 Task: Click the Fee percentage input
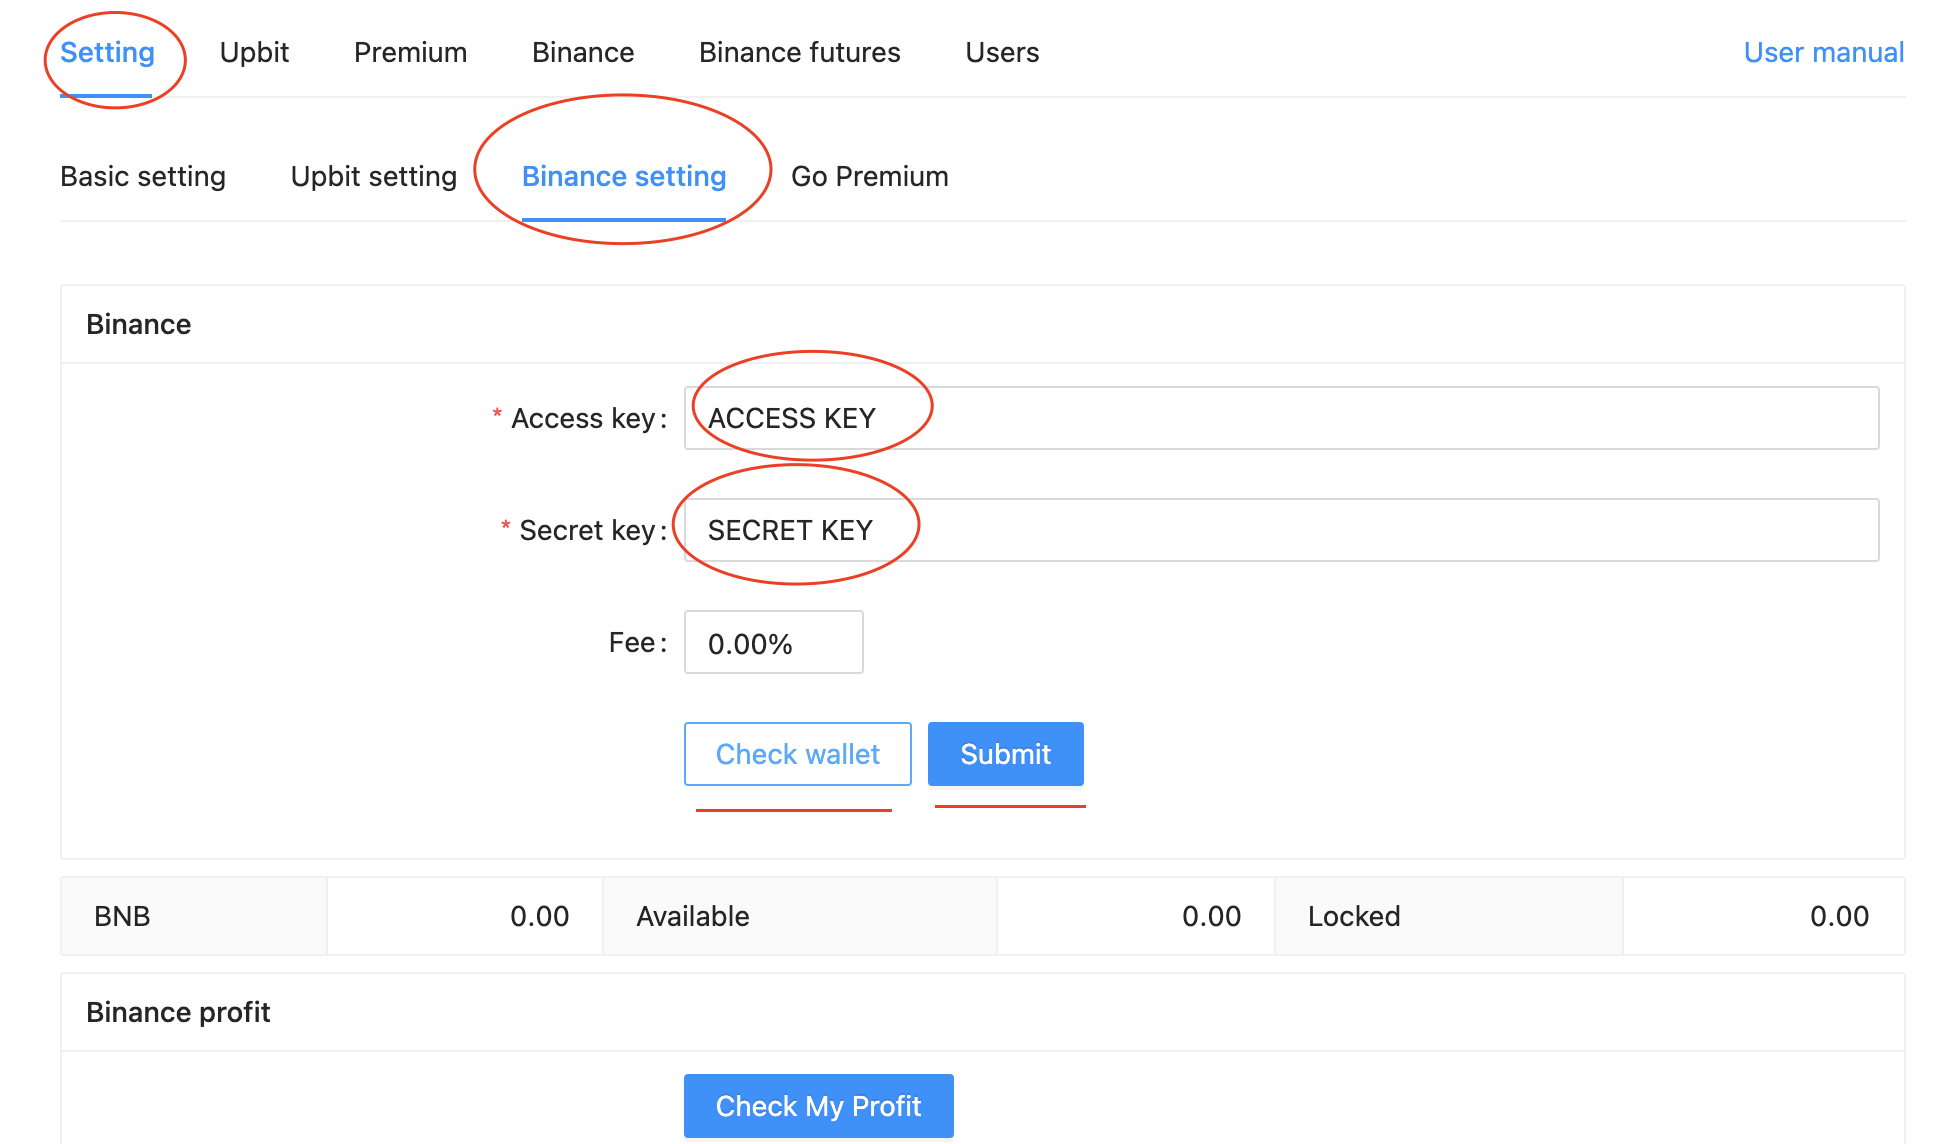pos(773,643)
